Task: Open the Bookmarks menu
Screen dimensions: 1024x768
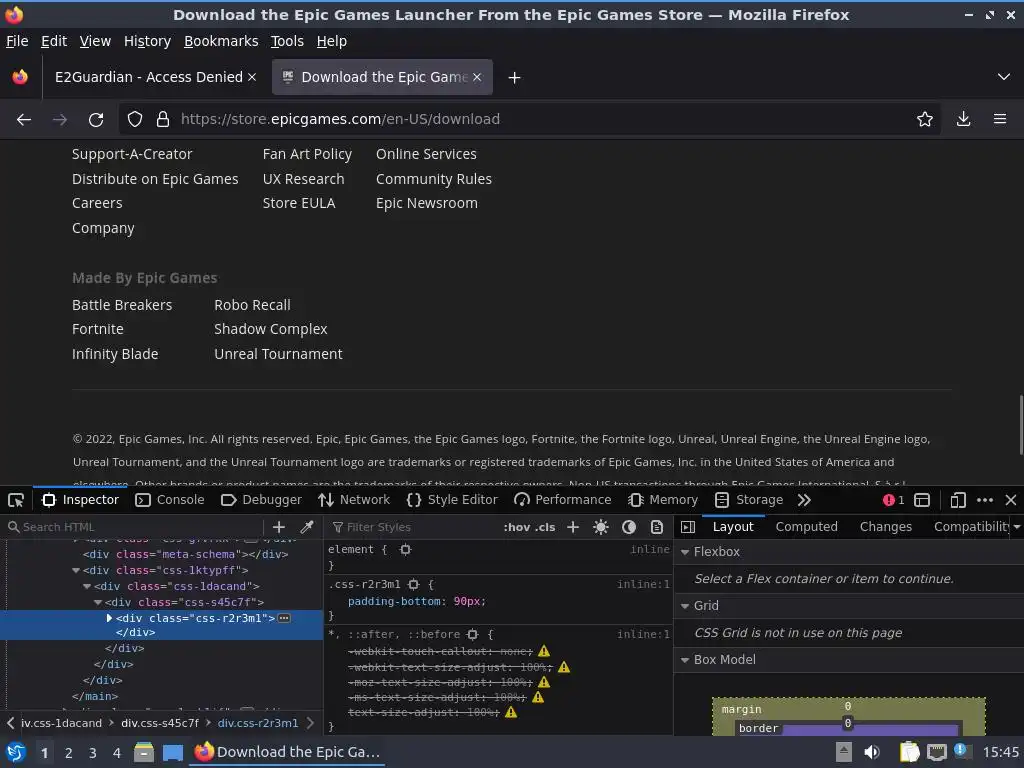Action: click(221, 41)
